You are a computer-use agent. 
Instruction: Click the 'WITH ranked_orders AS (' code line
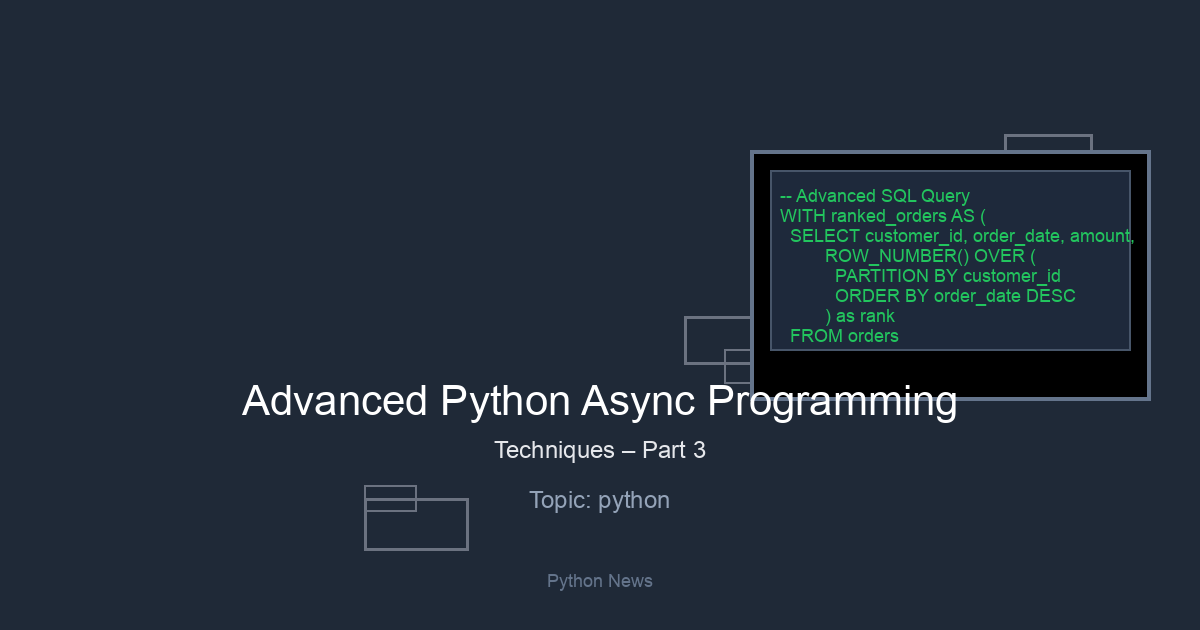coord(882,216)
